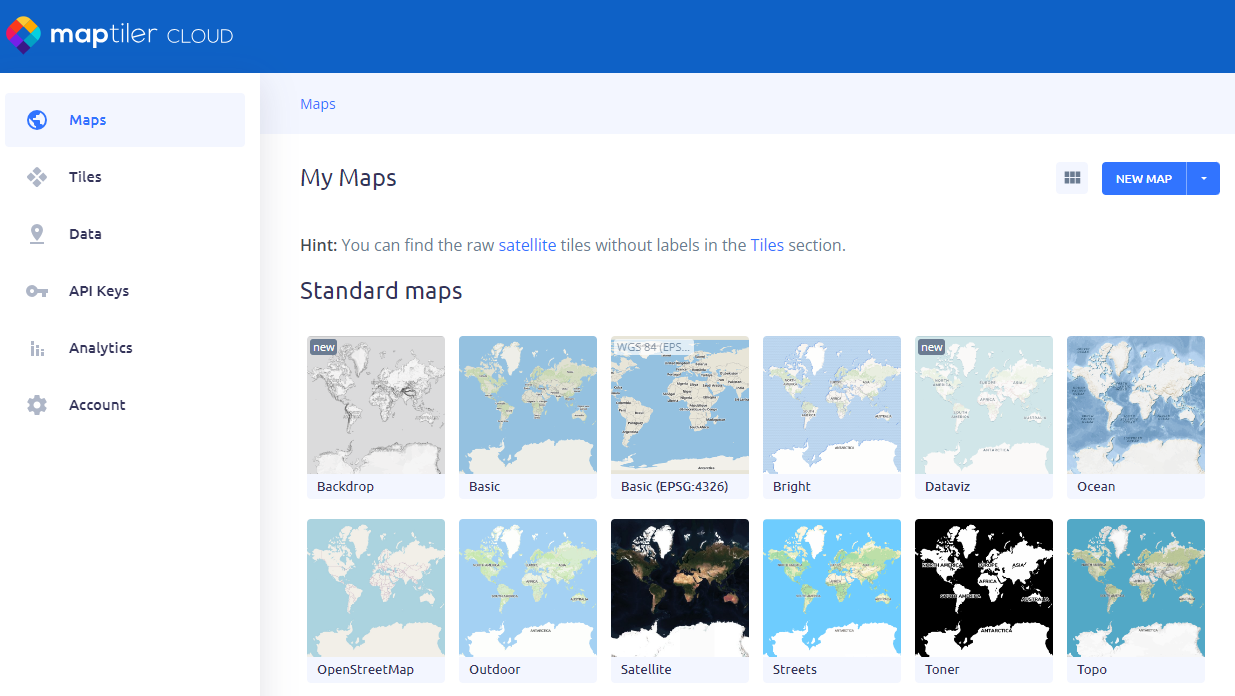This screenshot has width=1235, height=696.
Task: Click the API Keys key icon
Action: 37,291
